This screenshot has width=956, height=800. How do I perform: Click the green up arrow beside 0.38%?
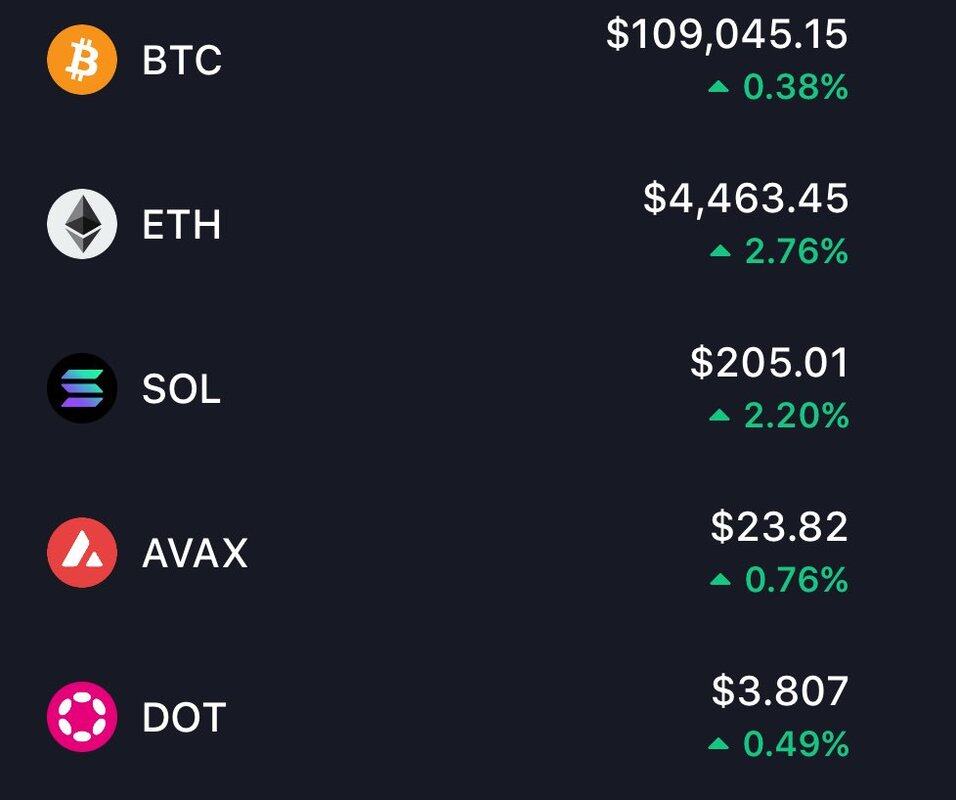(x=719, y=87)
